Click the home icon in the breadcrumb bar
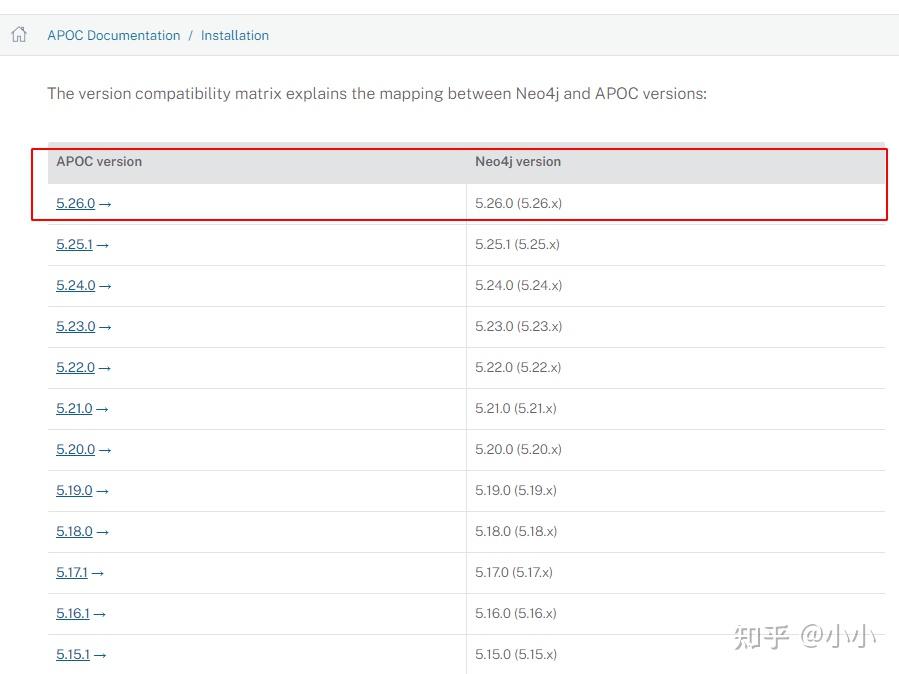899x674 pixels. 18,33
